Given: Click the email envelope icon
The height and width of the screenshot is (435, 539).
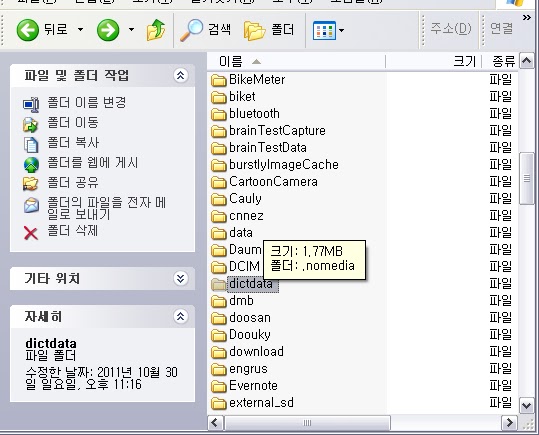Looking at the screenshot, I should 31,205.
